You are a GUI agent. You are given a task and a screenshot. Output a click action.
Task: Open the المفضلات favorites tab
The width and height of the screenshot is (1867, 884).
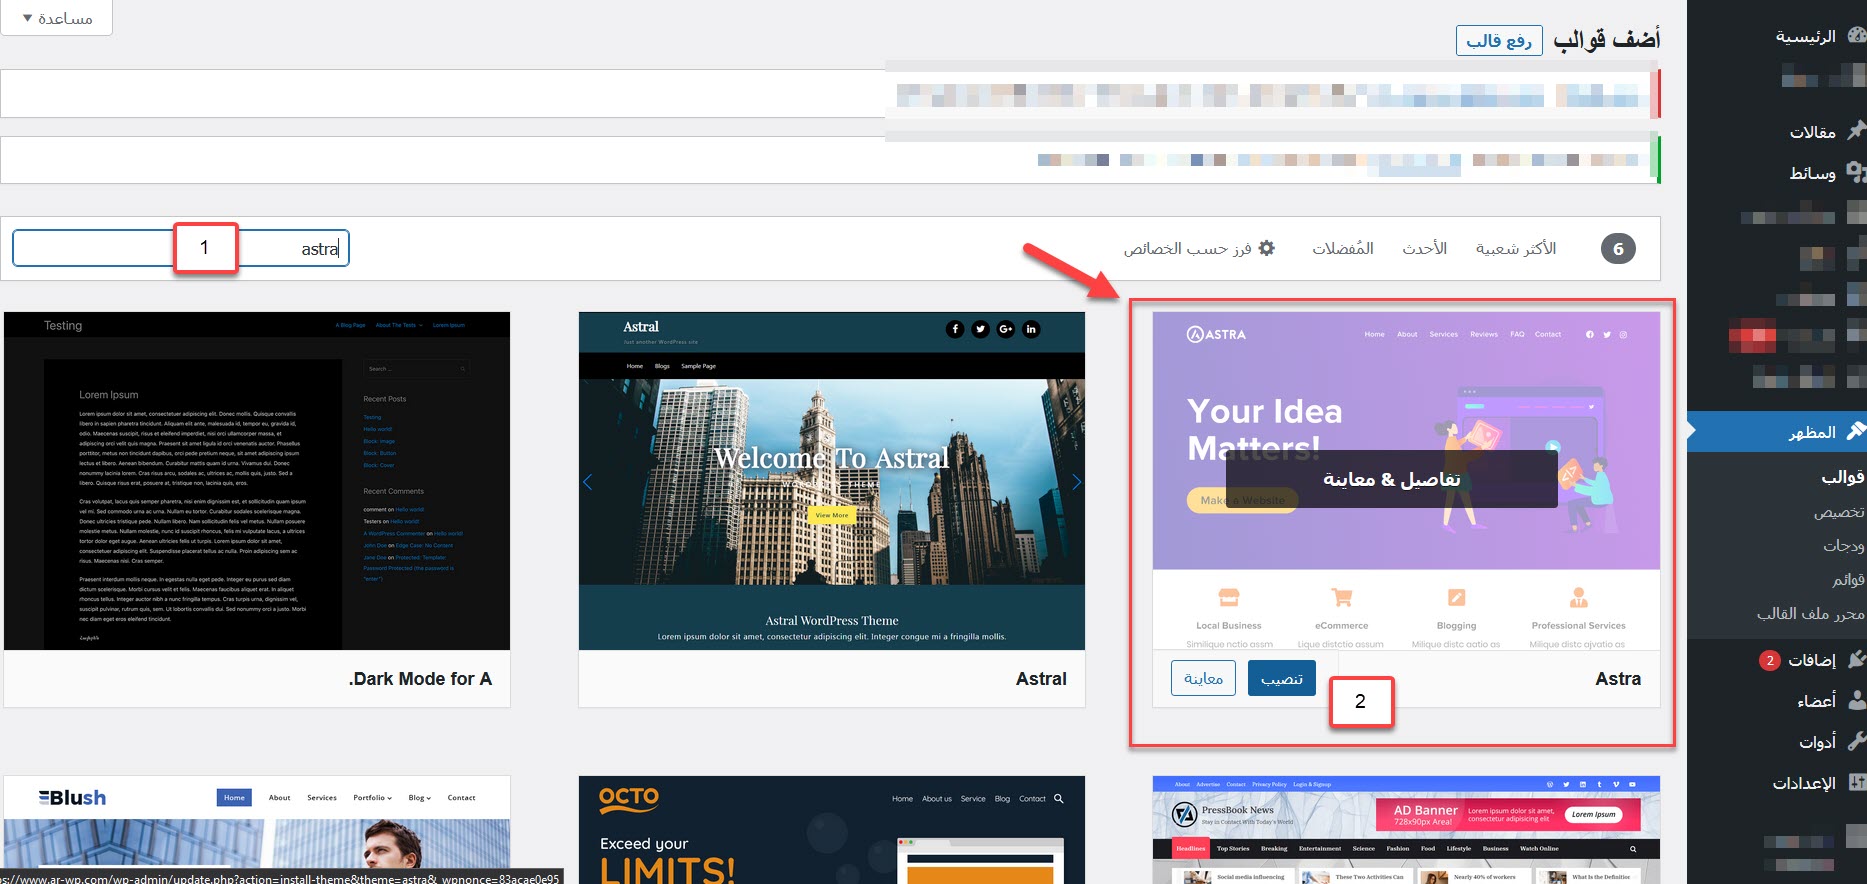[x=1342, y=248]
